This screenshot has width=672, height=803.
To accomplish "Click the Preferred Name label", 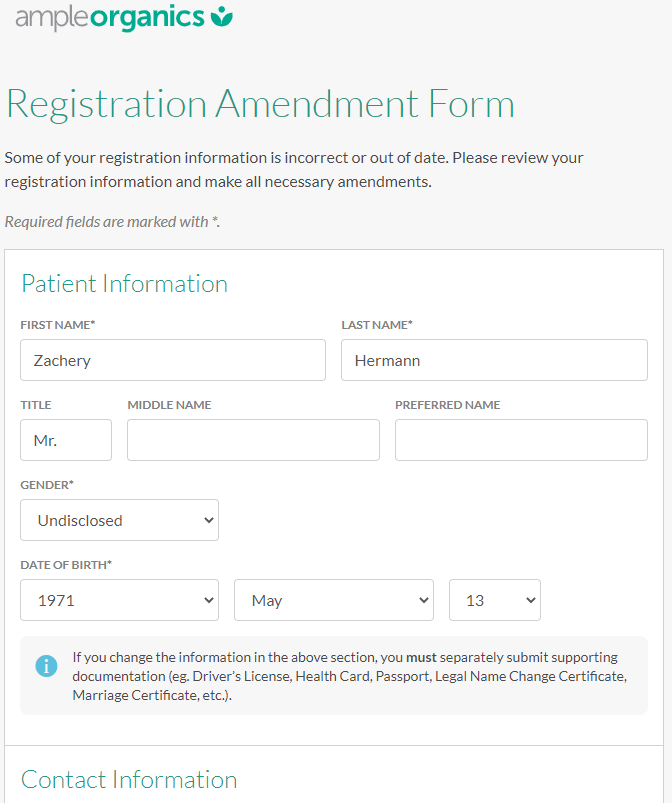I will tap(447, 405).
